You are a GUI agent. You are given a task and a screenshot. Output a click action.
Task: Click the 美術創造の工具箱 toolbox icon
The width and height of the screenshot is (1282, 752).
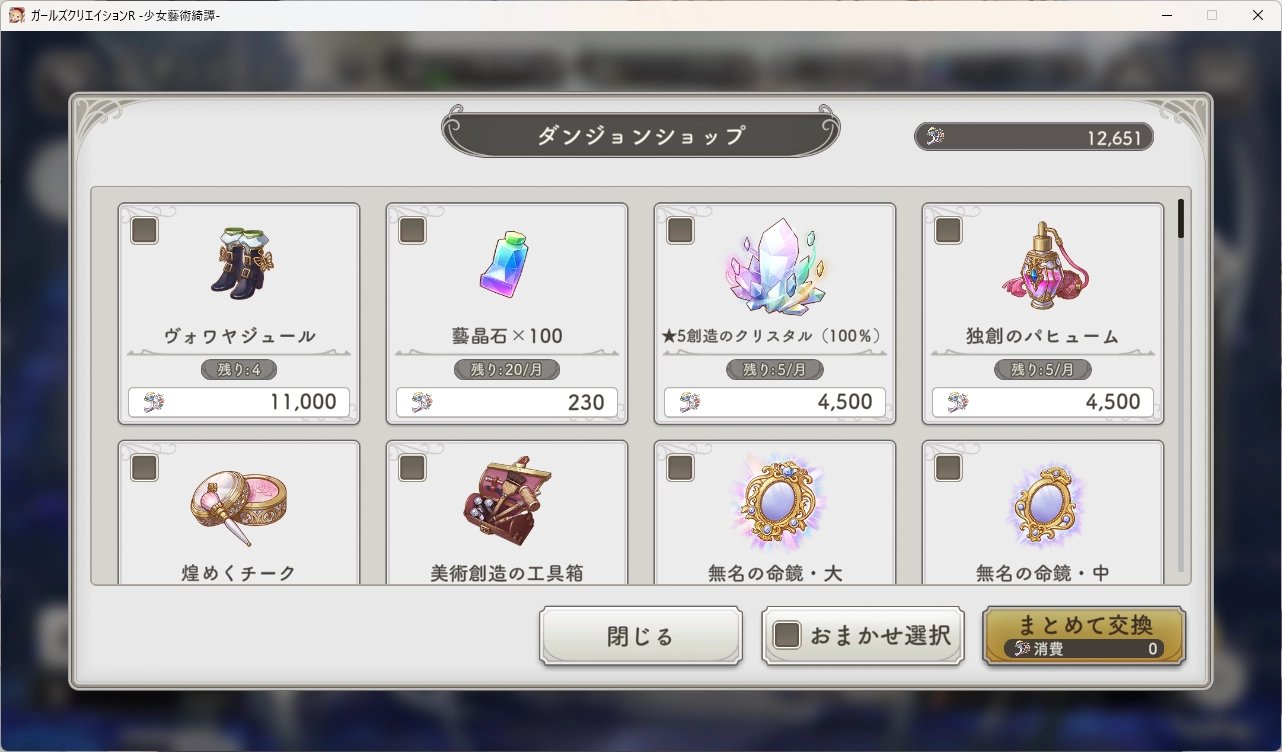pyautogui.click(x=507, y=502)
